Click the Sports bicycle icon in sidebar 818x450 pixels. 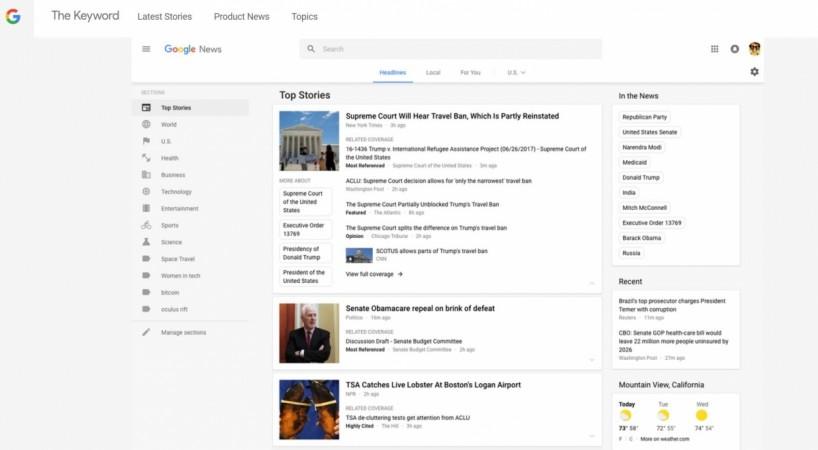146,225
